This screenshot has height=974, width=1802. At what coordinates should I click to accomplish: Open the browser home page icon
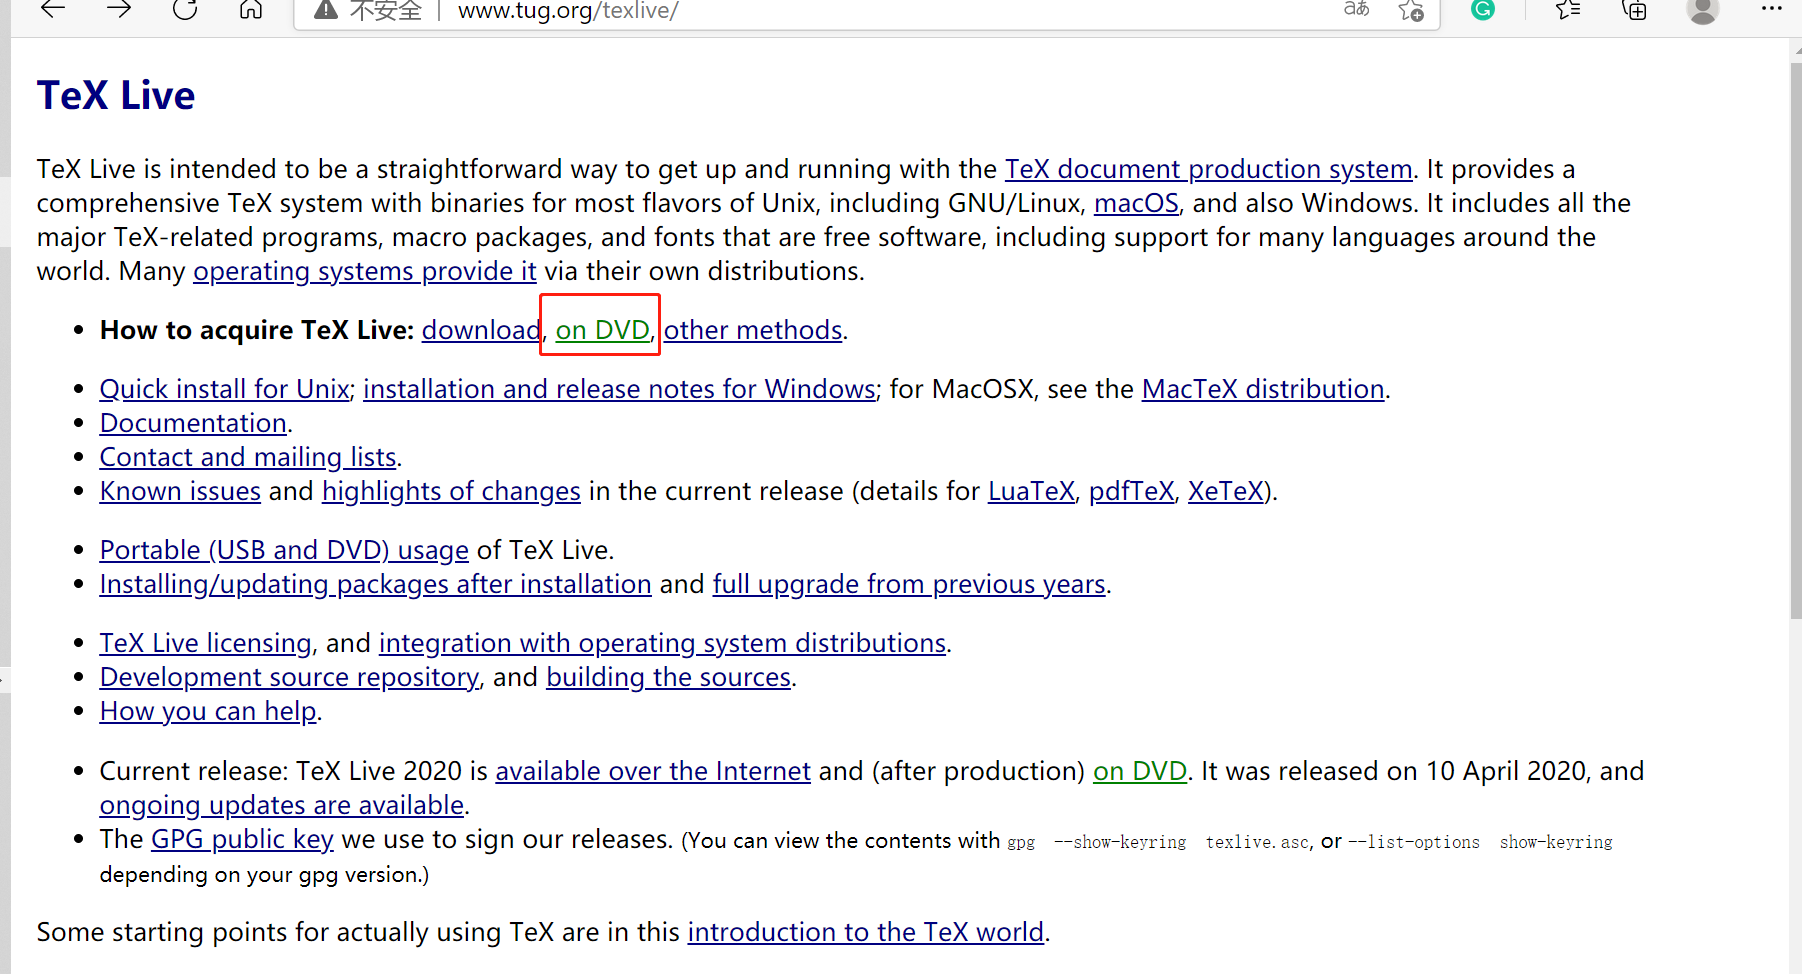(x=251, y=9)
